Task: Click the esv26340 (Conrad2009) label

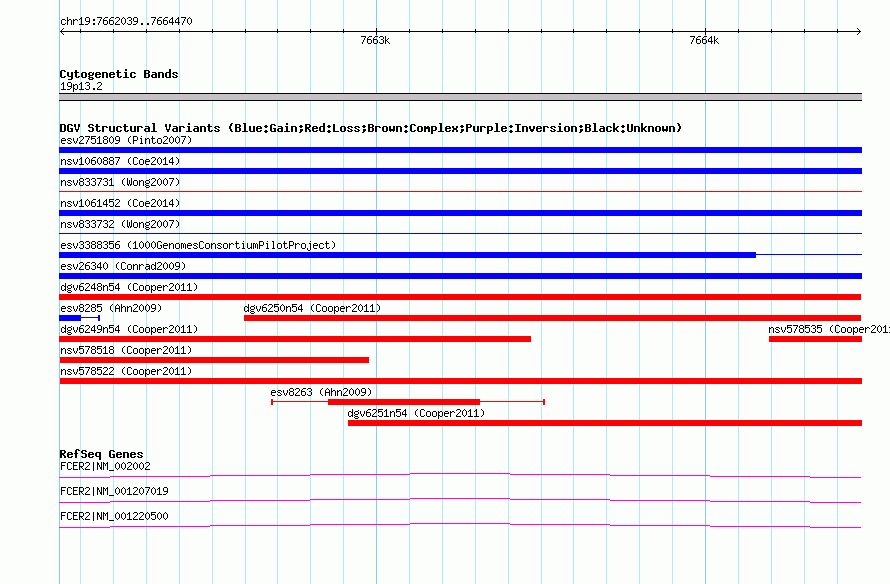Action: [123, 266]
